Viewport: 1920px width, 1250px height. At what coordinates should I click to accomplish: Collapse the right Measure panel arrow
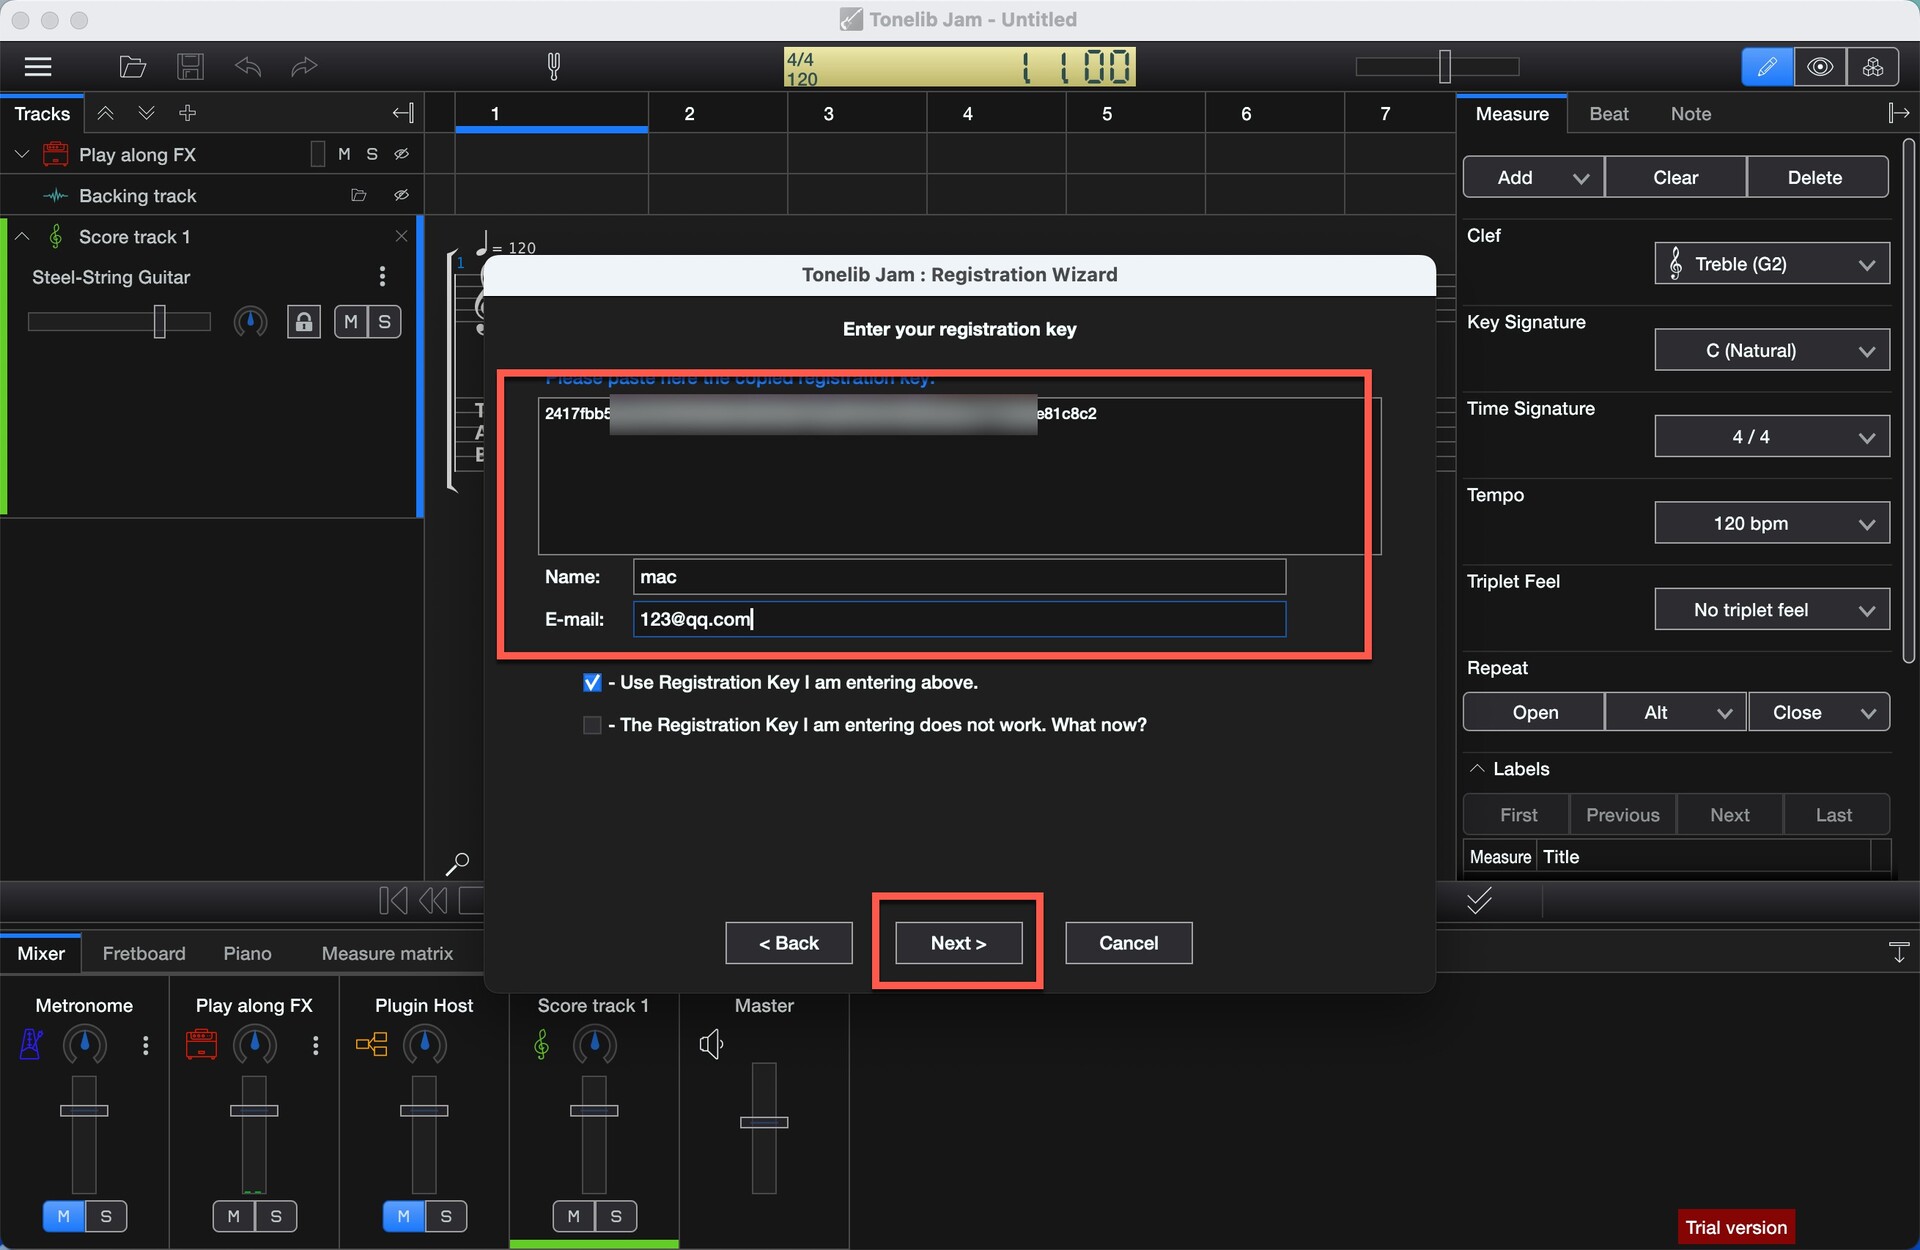point(1898,113)
